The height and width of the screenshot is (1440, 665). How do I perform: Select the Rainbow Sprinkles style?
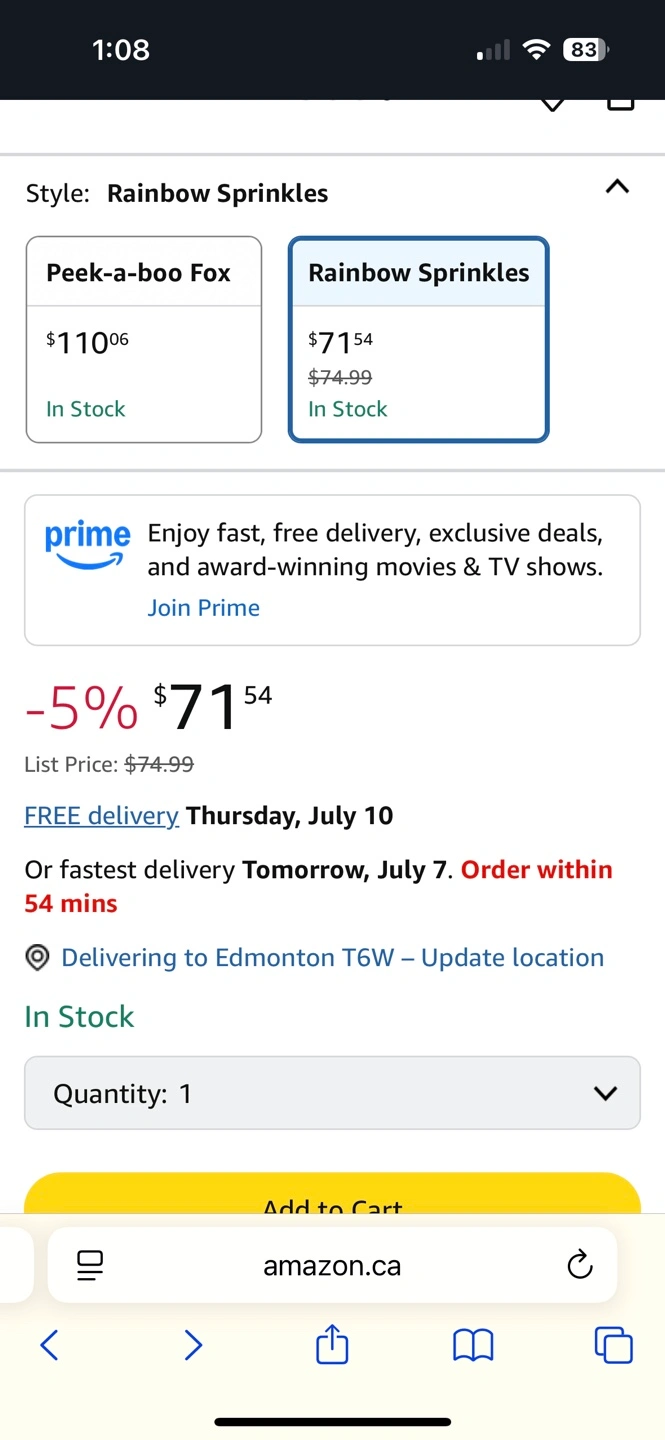pyautogui.click(x=418, y=339)
